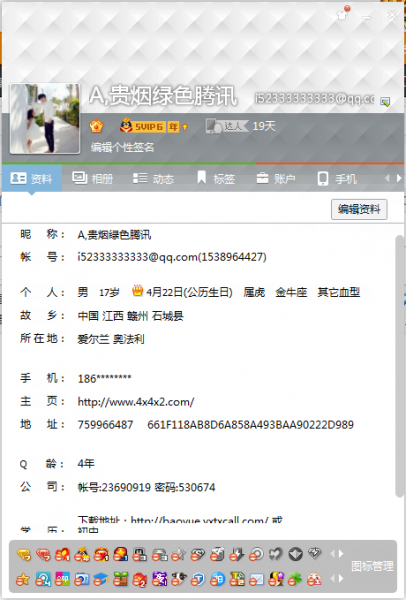Open the 账户 account tab
Screen dimensions: 406x600
[276, 178]
